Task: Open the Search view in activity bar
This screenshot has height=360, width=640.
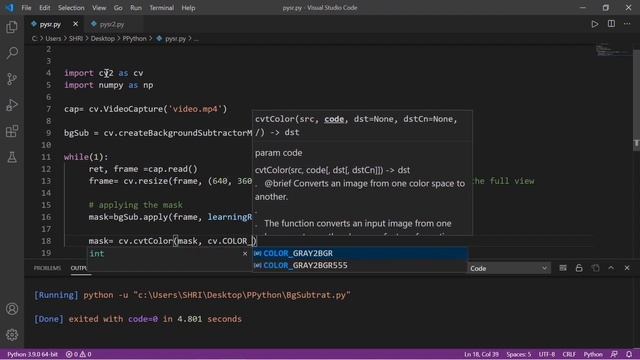Action: [12, 53]
